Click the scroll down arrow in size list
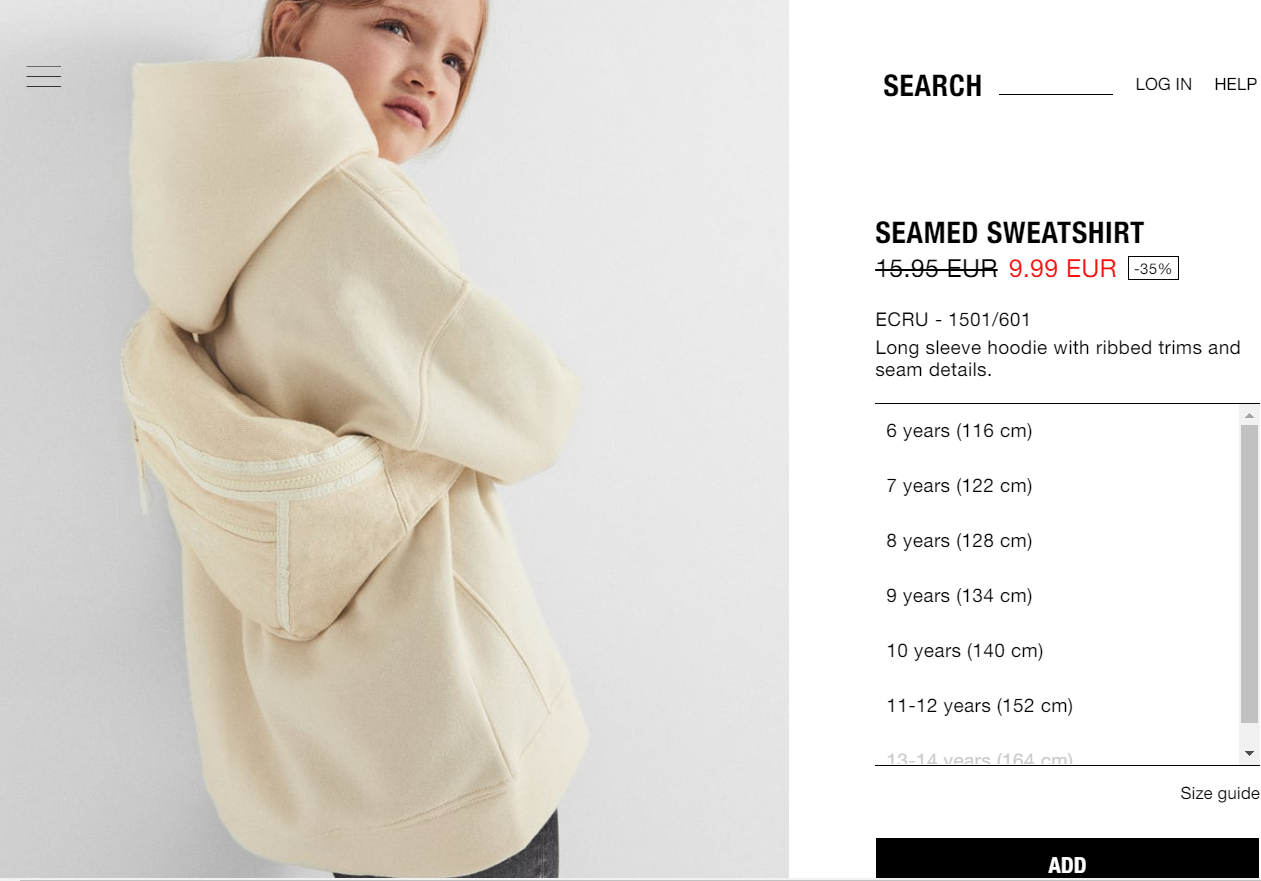This screenshot has width=1261, height=881. [x=1249, y=752]
